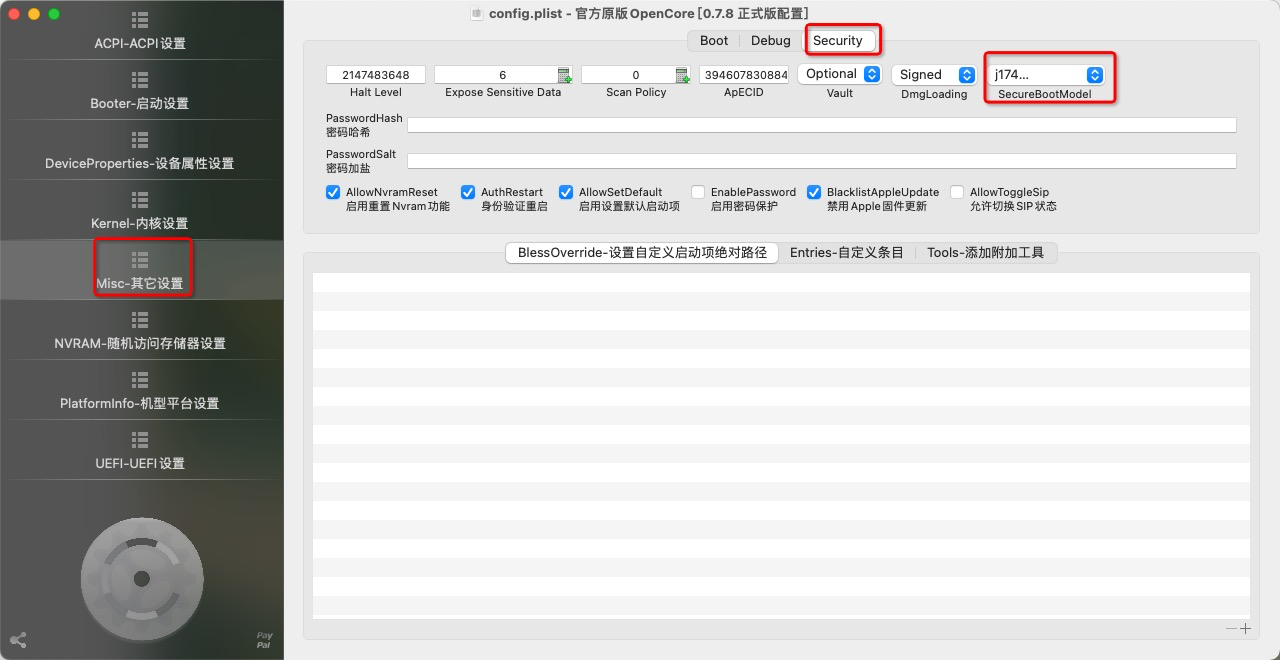This screenshot has height=660, width=1280.
Task: Add a new row with plus button
Action: (x=1245, y=629)
